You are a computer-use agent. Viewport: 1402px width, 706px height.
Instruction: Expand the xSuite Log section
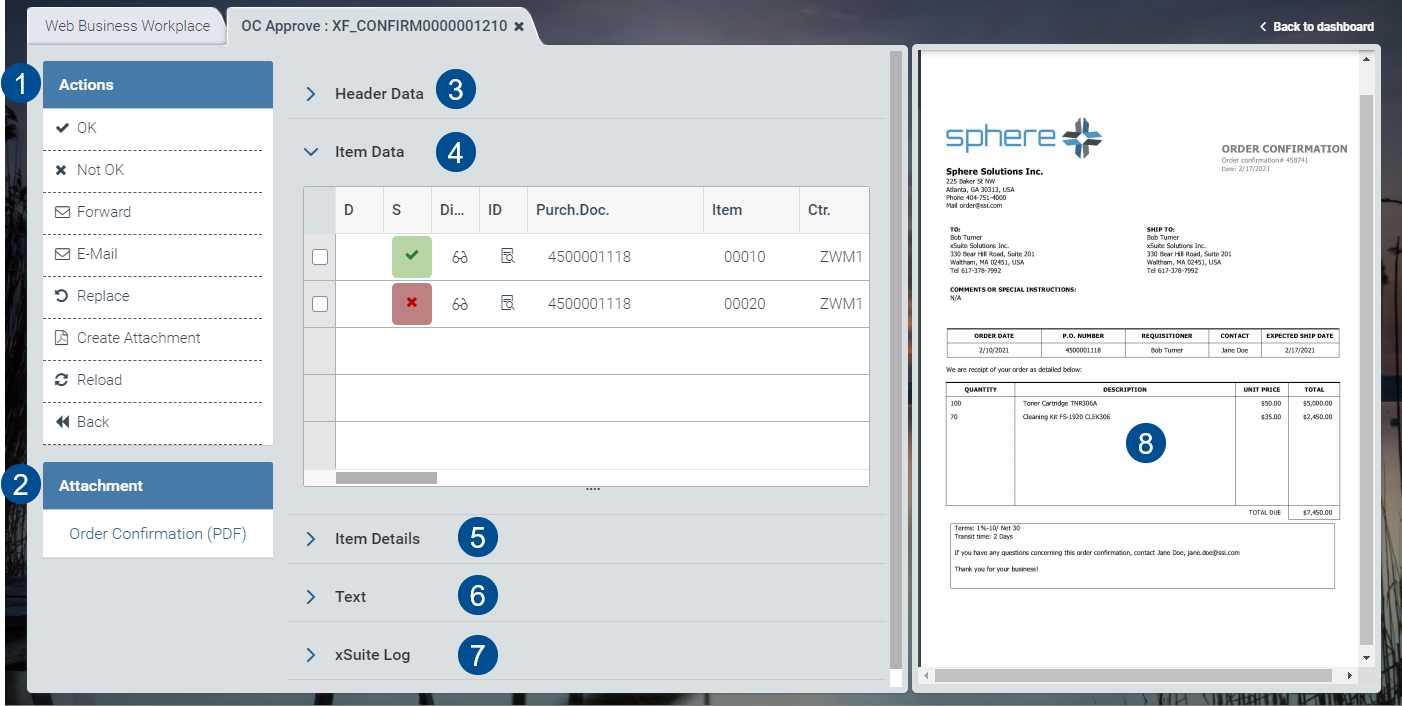[x=311, y=654]
